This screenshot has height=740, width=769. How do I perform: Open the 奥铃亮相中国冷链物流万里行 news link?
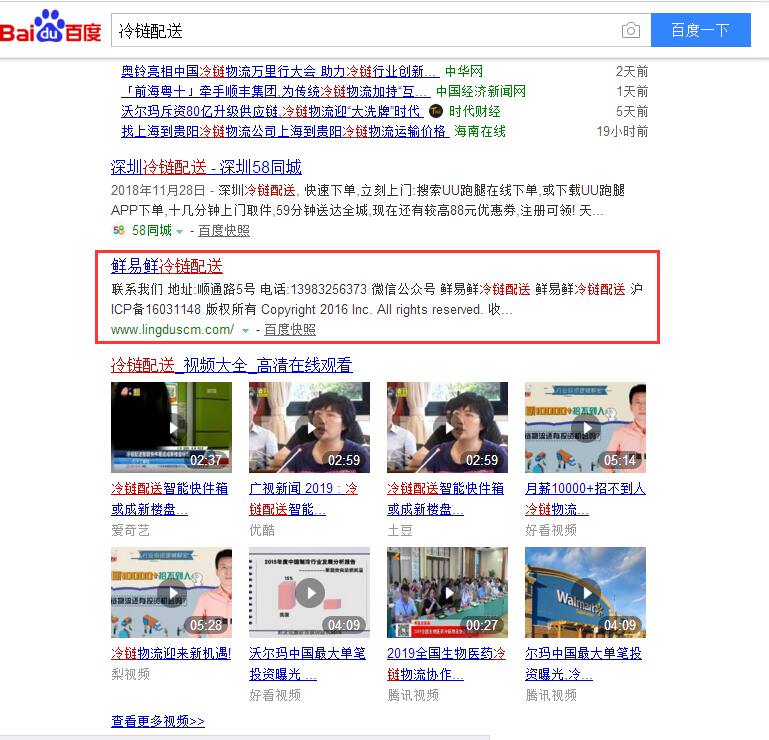coord(280,72)
